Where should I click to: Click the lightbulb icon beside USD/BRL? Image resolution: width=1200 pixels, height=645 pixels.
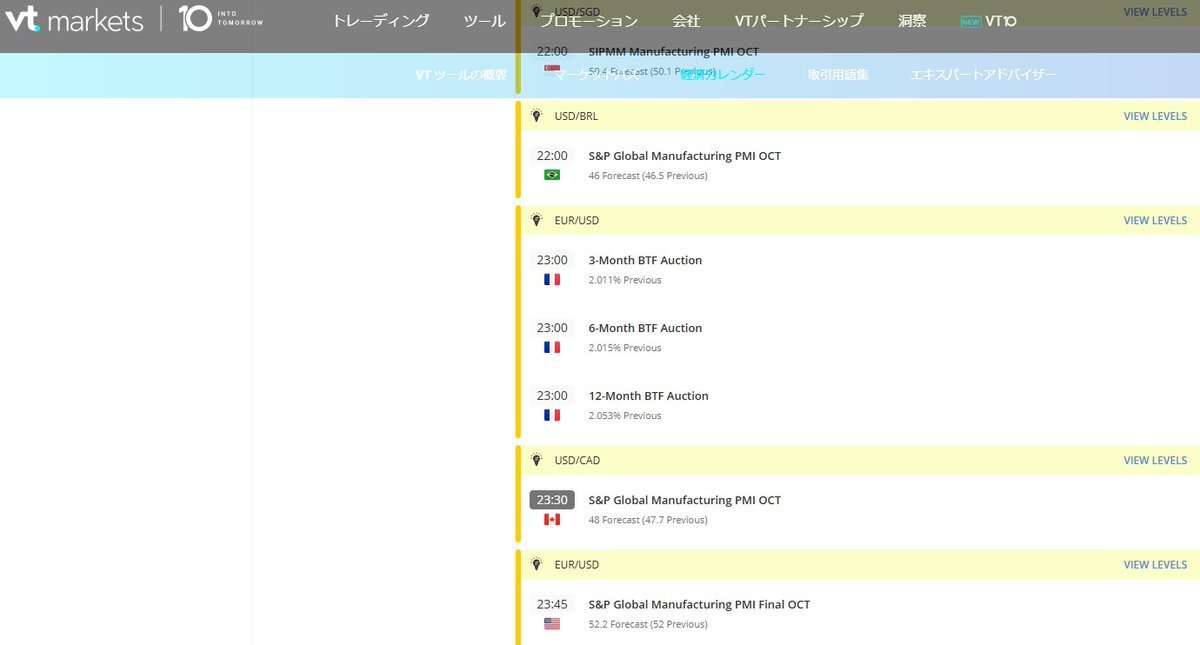pos(536,116)
